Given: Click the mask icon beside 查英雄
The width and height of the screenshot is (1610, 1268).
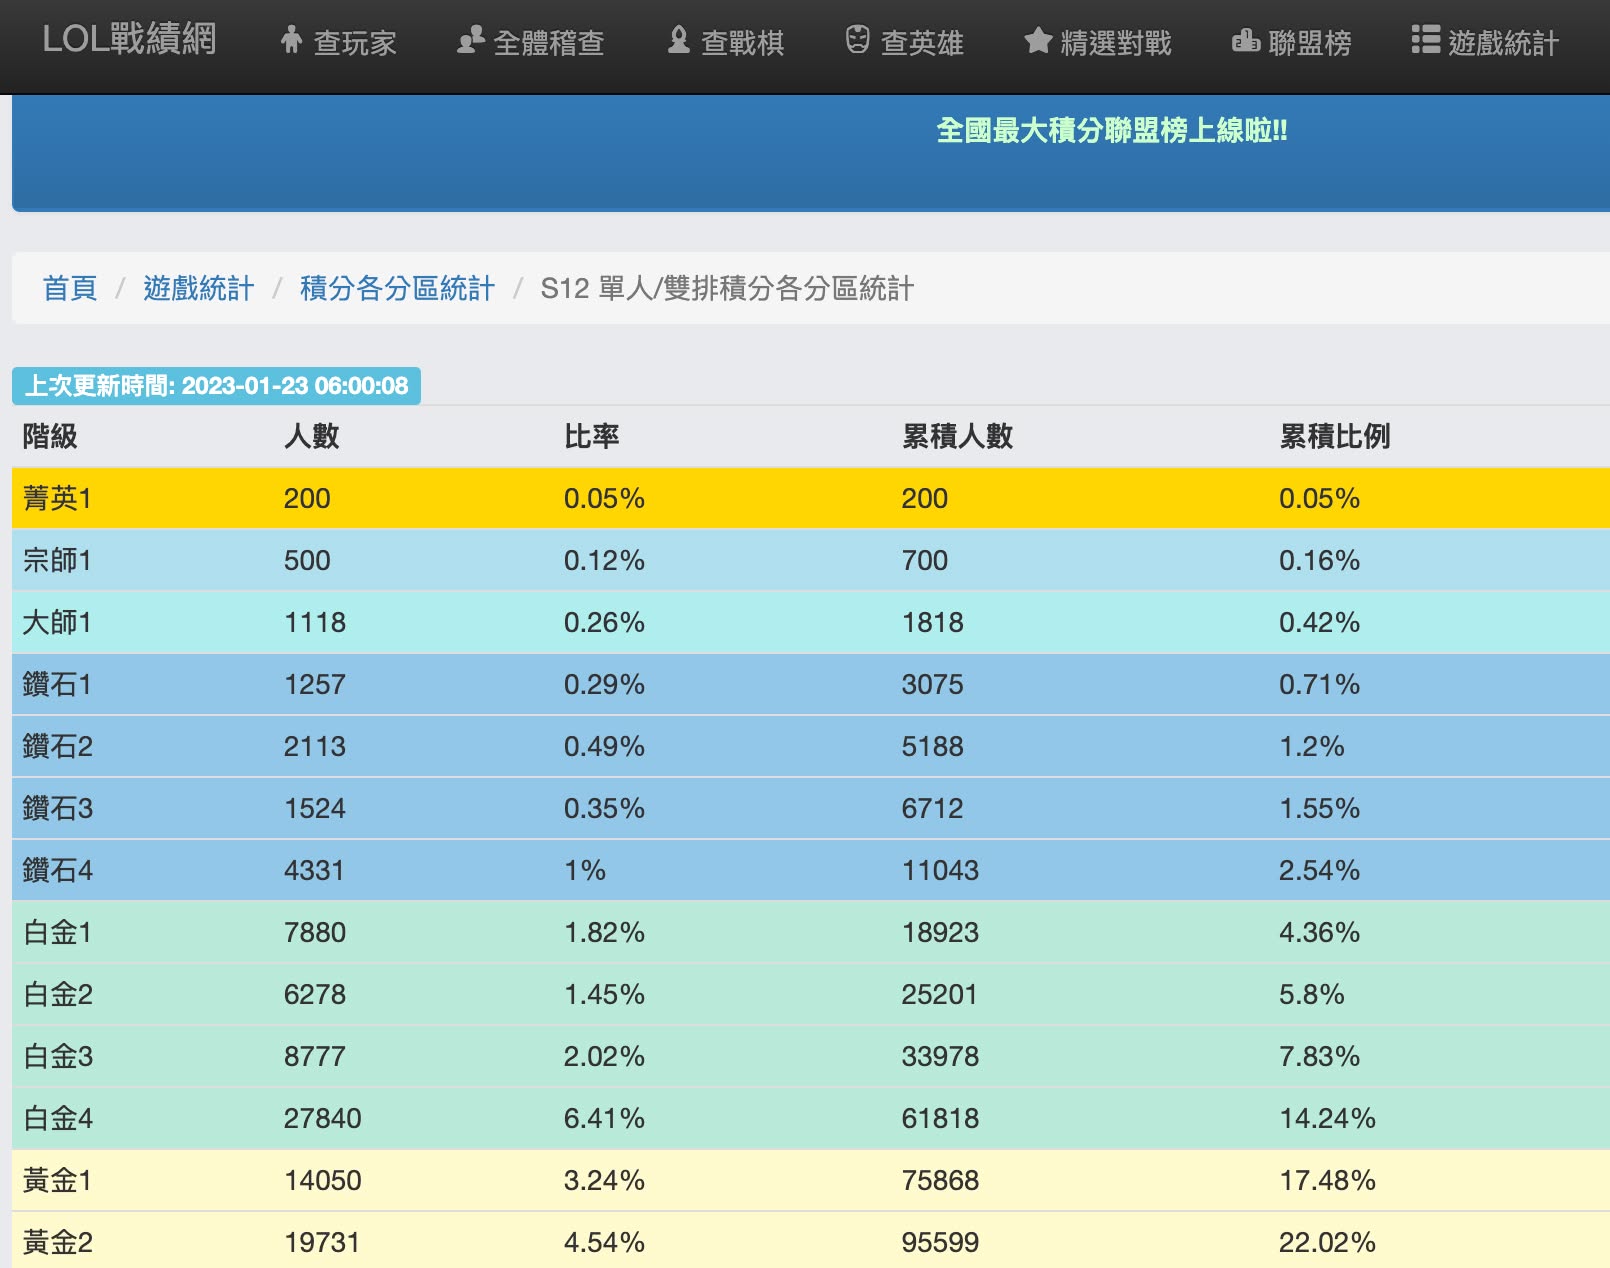Looking at the screenshot, I should point(857,40).
